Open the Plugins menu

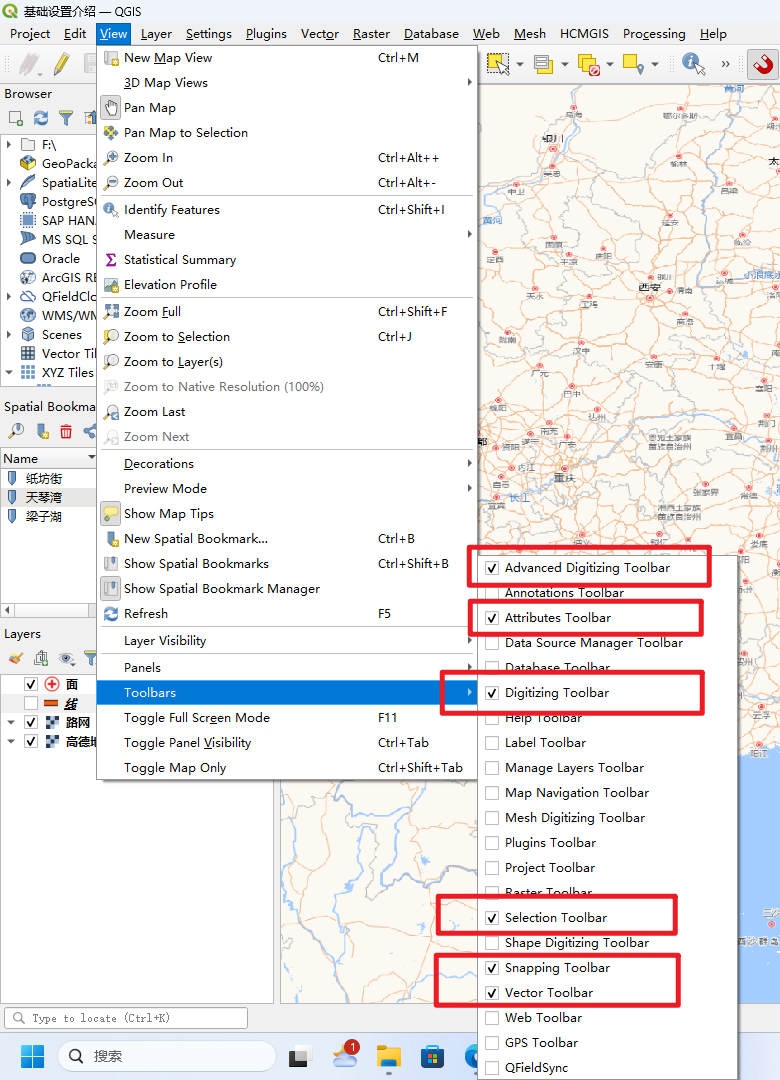(266, 34)
